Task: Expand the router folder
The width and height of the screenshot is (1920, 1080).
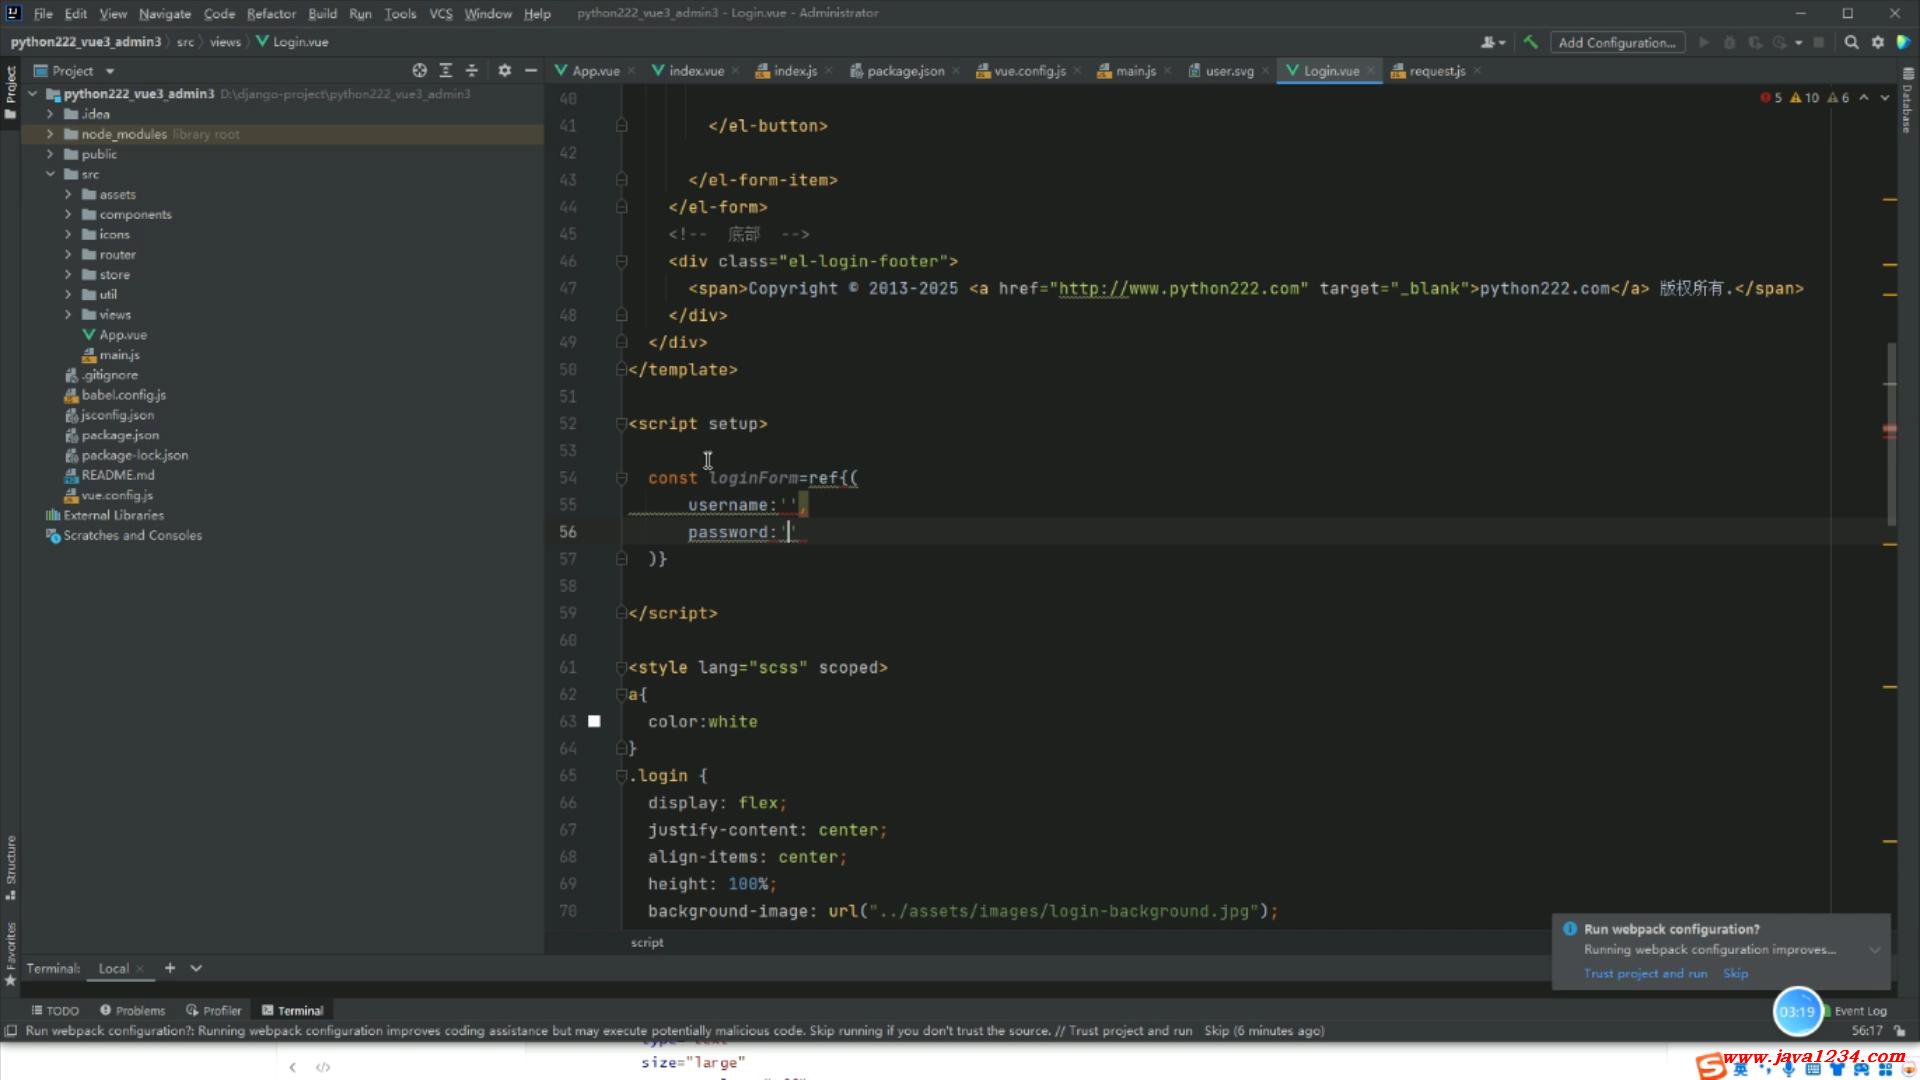Action: pyautogui.click(x=68, y=254)
